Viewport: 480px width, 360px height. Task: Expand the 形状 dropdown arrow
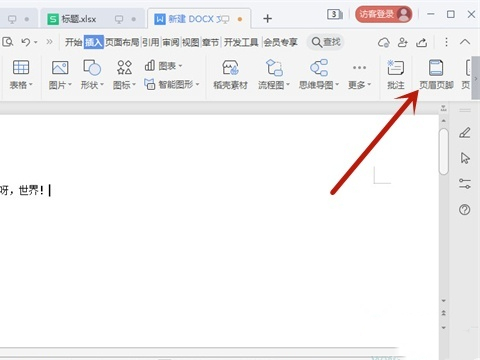[102, 85]
